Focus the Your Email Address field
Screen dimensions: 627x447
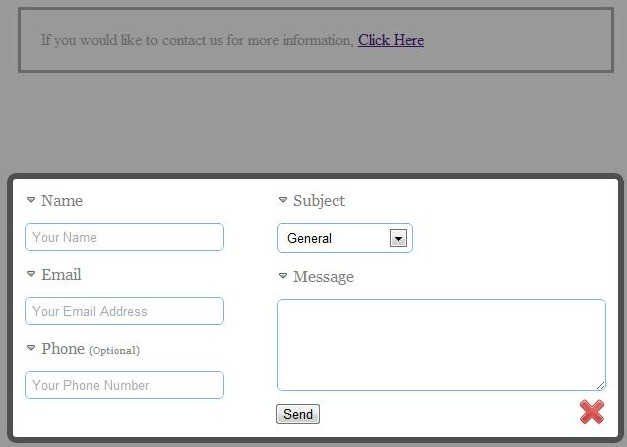click(124, 311)
